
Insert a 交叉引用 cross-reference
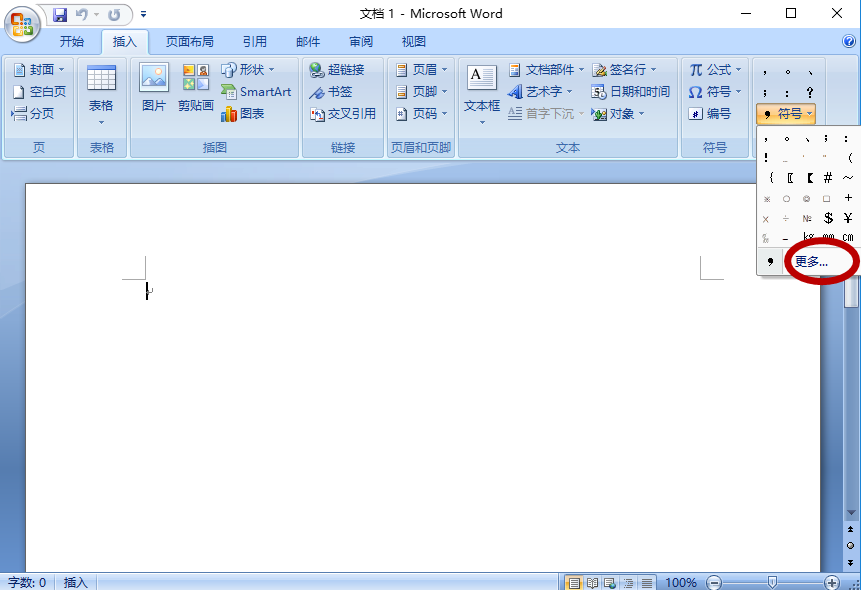[343, 114]
